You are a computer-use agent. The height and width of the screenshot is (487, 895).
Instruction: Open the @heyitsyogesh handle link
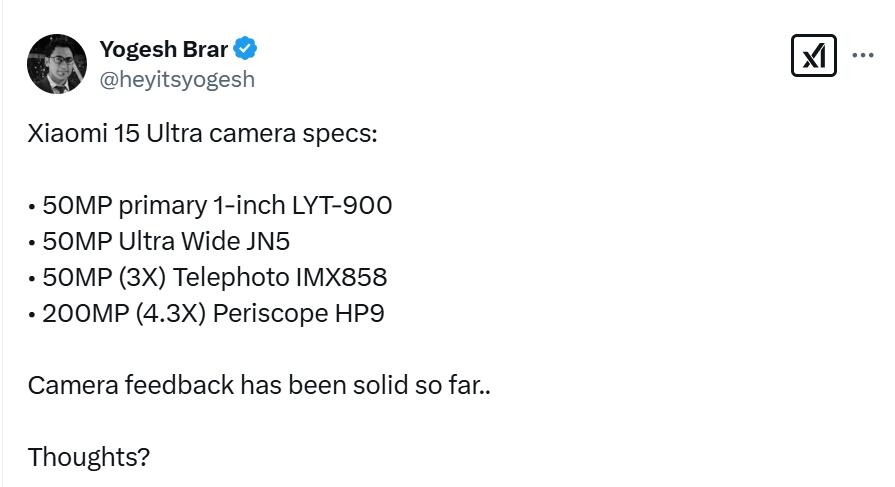point(177,79)
